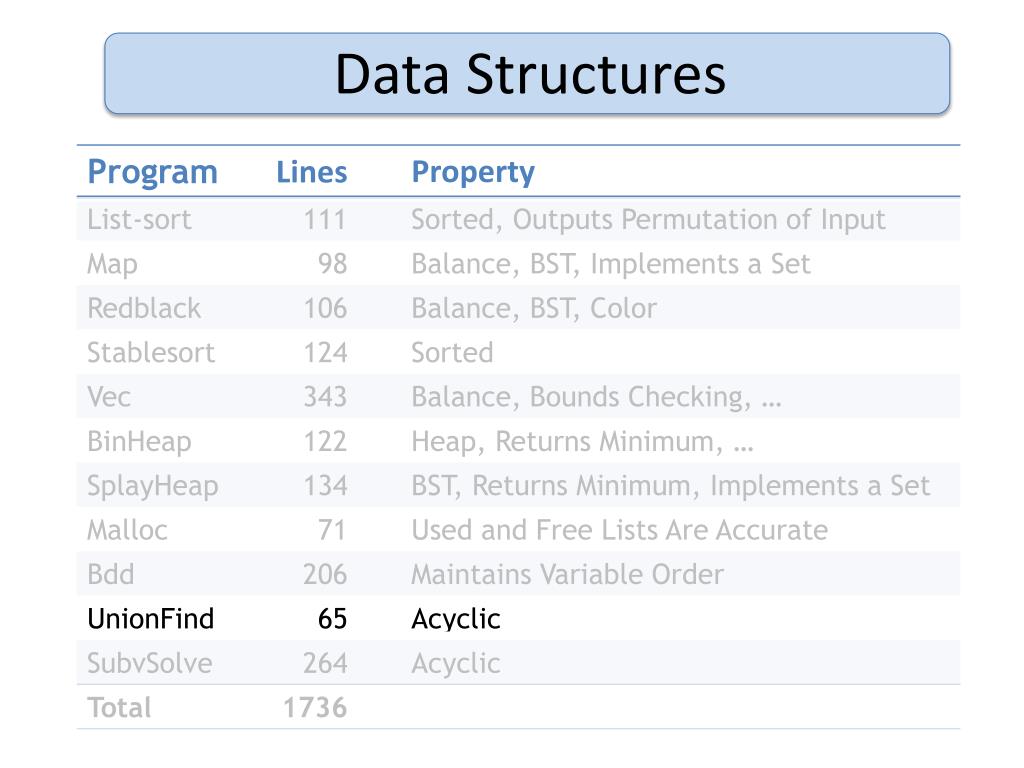Click the Vec program row

pos(518,397)
